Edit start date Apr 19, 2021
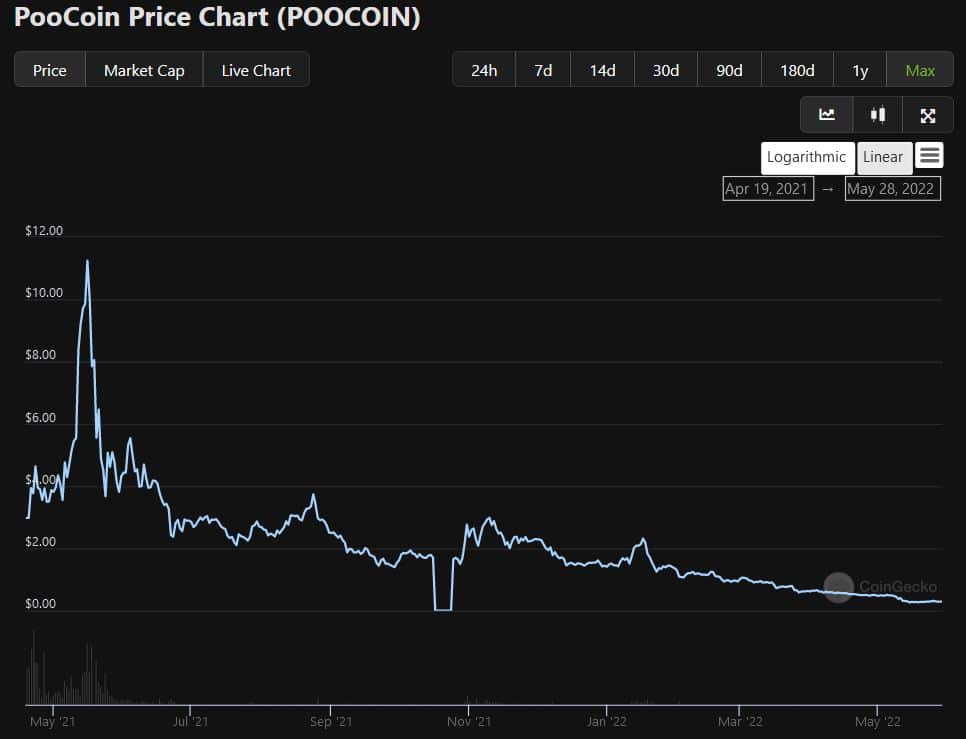Screen dimensions: 966x739 coord(768,188)
